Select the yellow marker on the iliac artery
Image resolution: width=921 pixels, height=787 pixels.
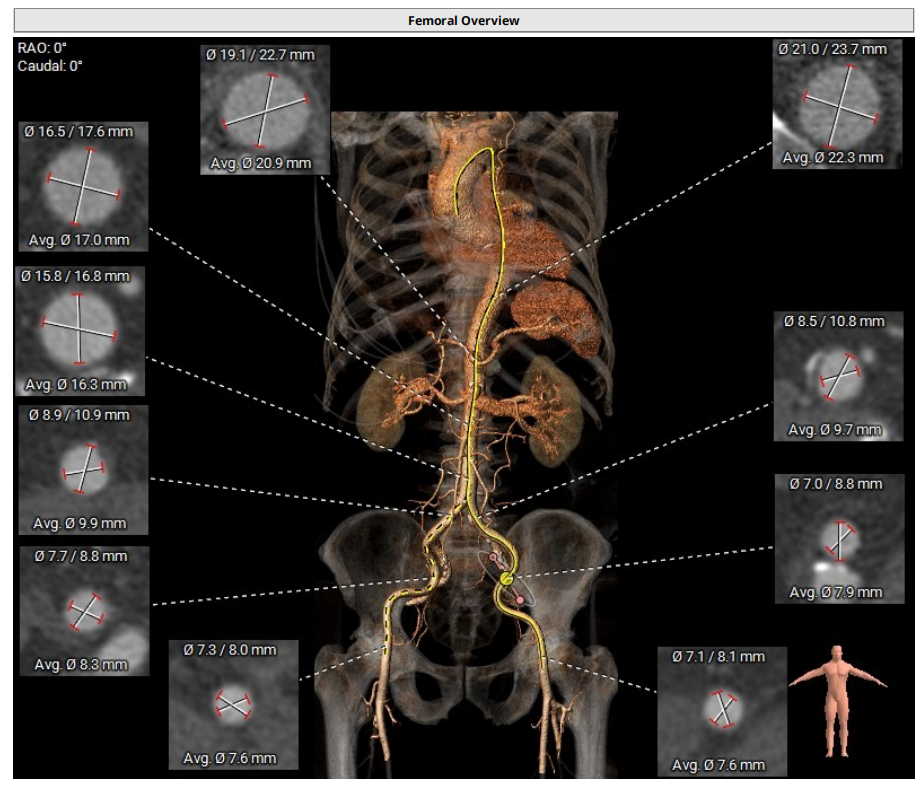coord(507,578)
